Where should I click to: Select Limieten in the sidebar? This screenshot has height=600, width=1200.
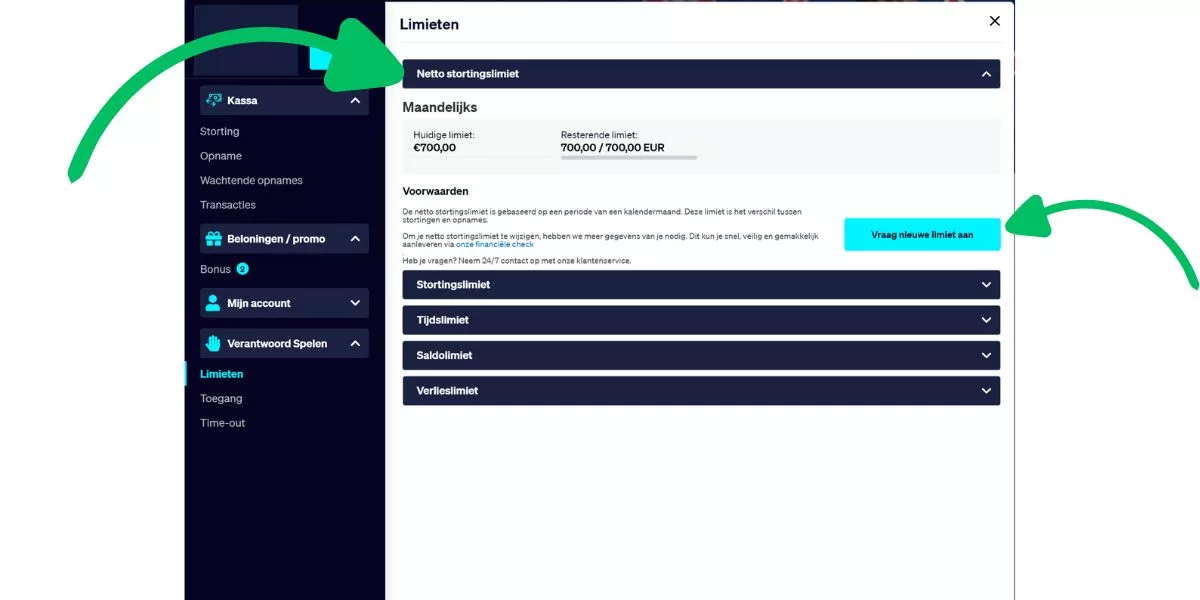[221, 374]
